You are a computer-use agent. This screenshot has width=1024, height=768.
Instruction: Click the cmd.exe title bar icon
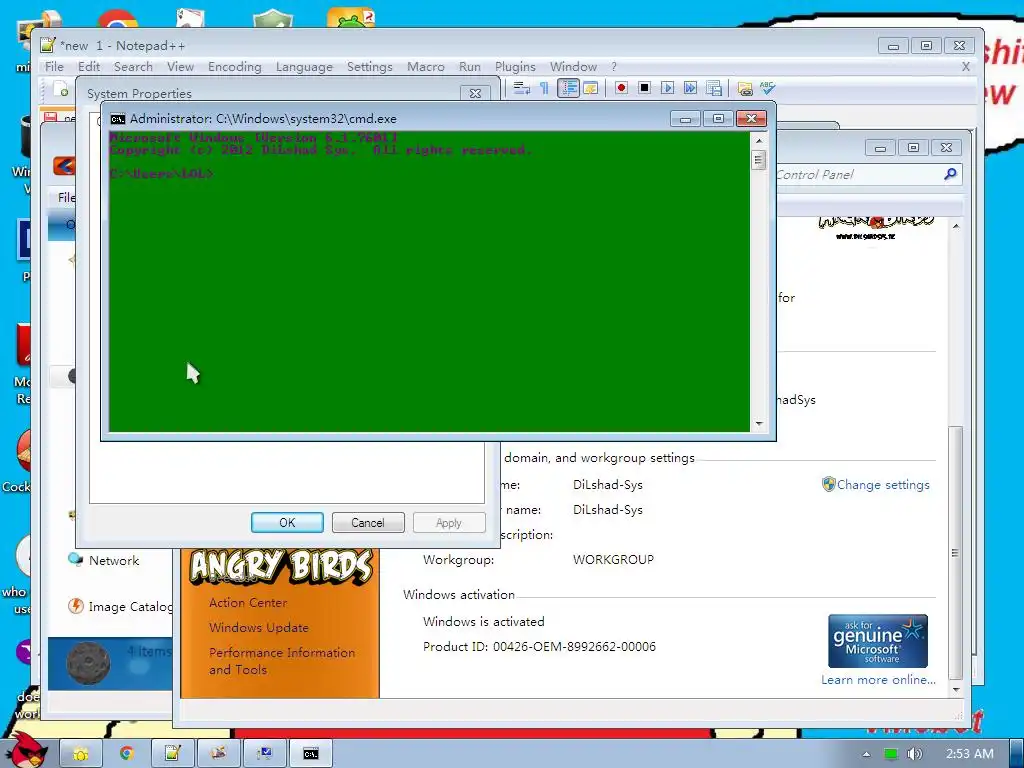118,119
